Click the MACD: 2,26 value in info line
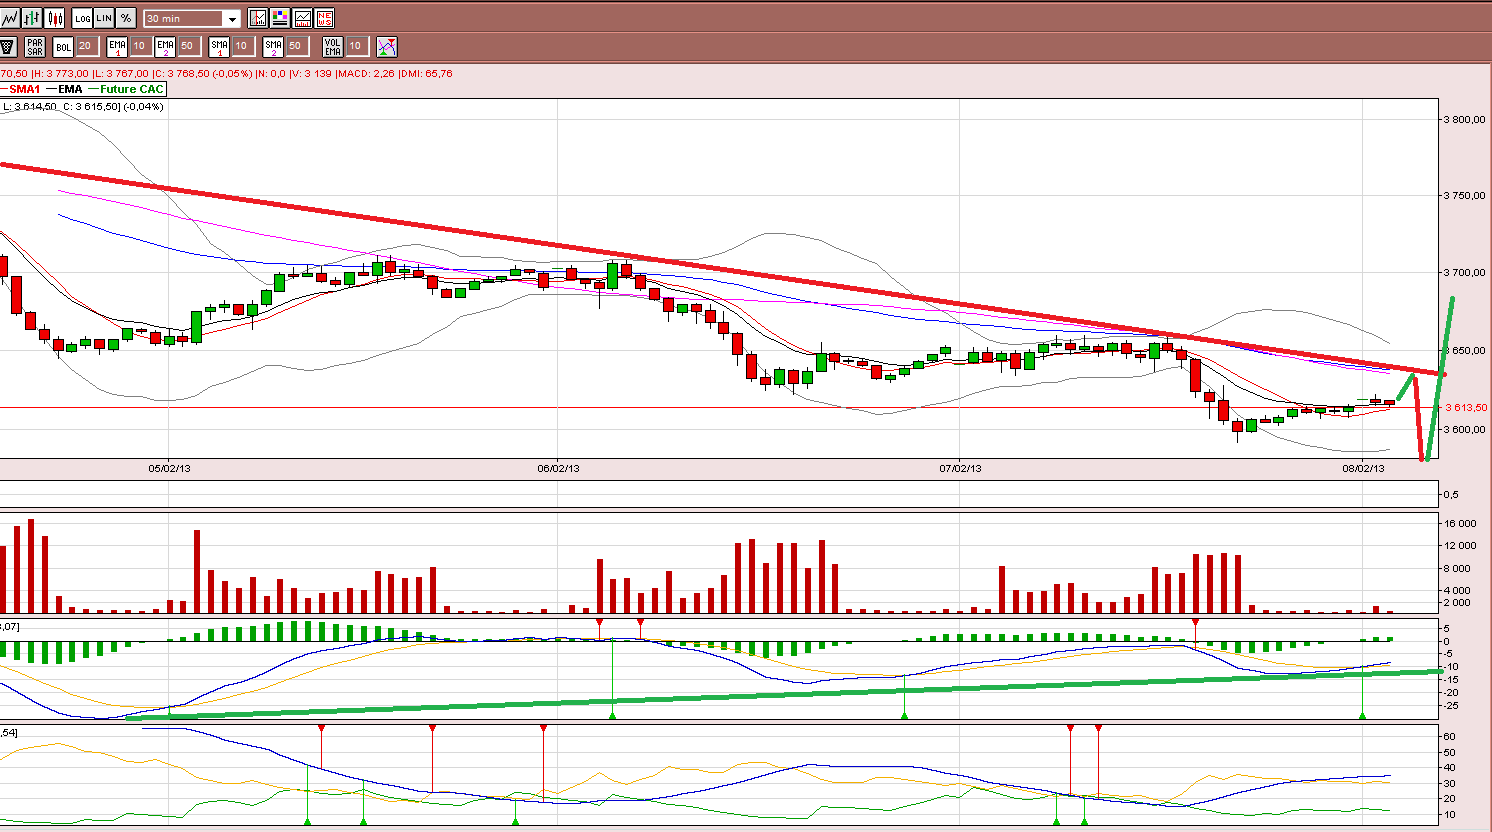Viewport: 1492px width, 832px height. pyautogui.click(x=366, y=73)
